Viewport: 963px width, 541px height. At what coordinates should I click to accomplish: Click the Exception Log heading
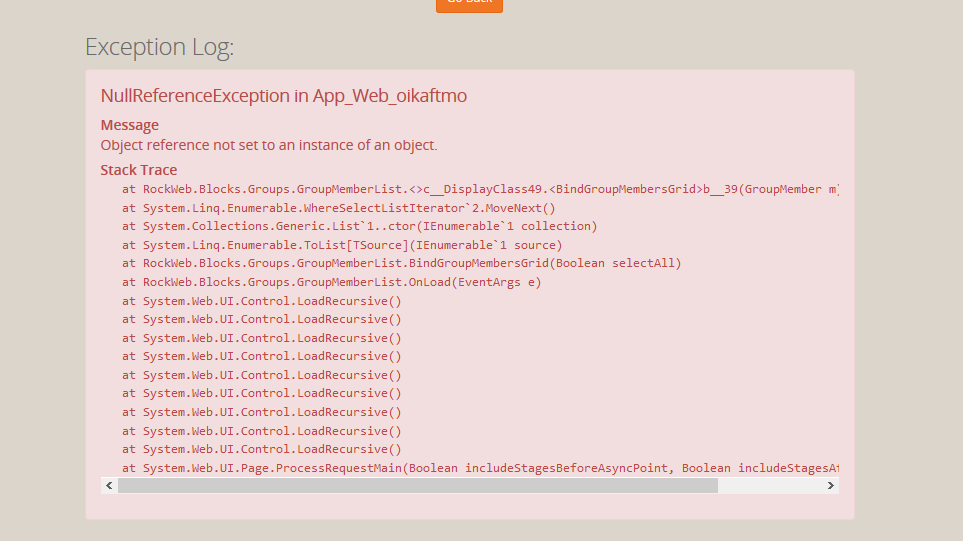(x=159, y=47)
